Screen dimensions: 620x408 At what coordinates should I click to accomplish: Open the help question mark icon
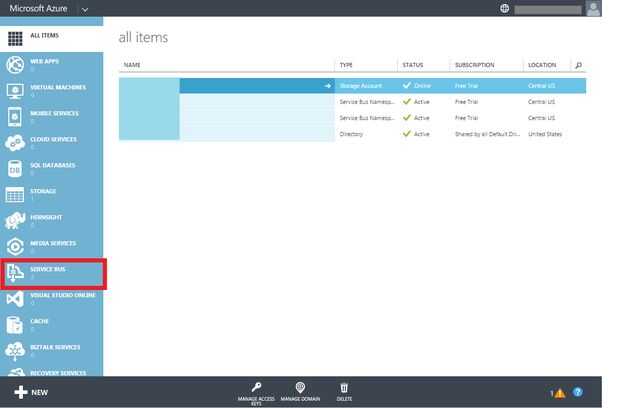pyautogui.click(x=578, y=392)
